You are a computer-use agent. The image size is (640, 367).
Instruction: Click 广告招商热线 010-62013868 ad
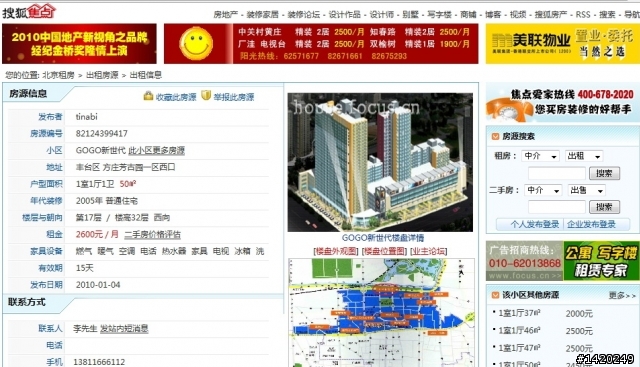click(x=524, y=261)
